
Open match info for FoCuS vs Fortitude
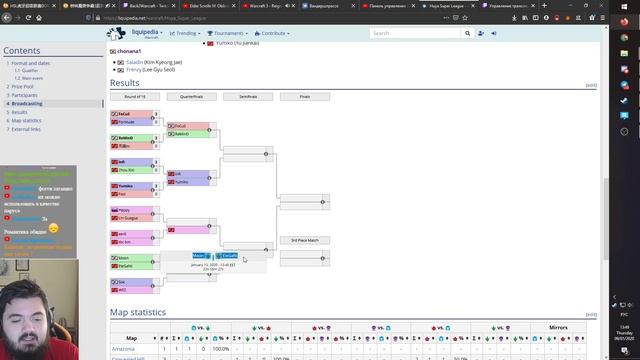pos(153,118)
